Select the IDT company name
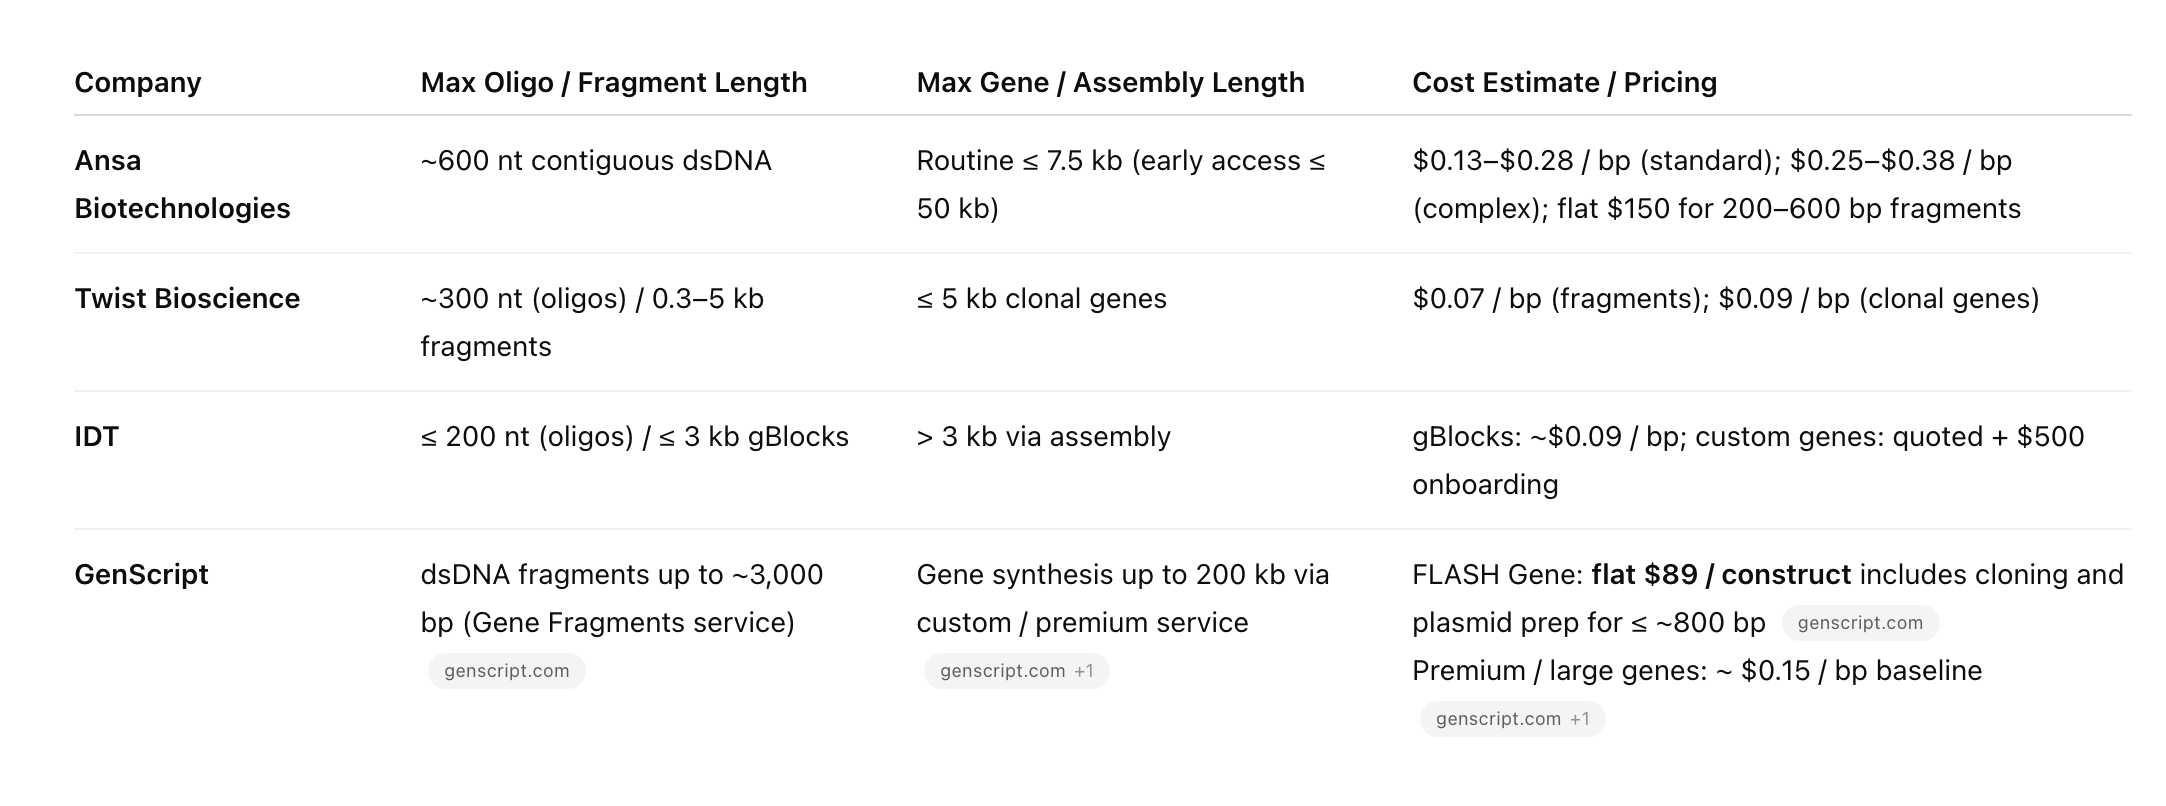This screenshot has width=2166, height=806. (x=96, y=436)
